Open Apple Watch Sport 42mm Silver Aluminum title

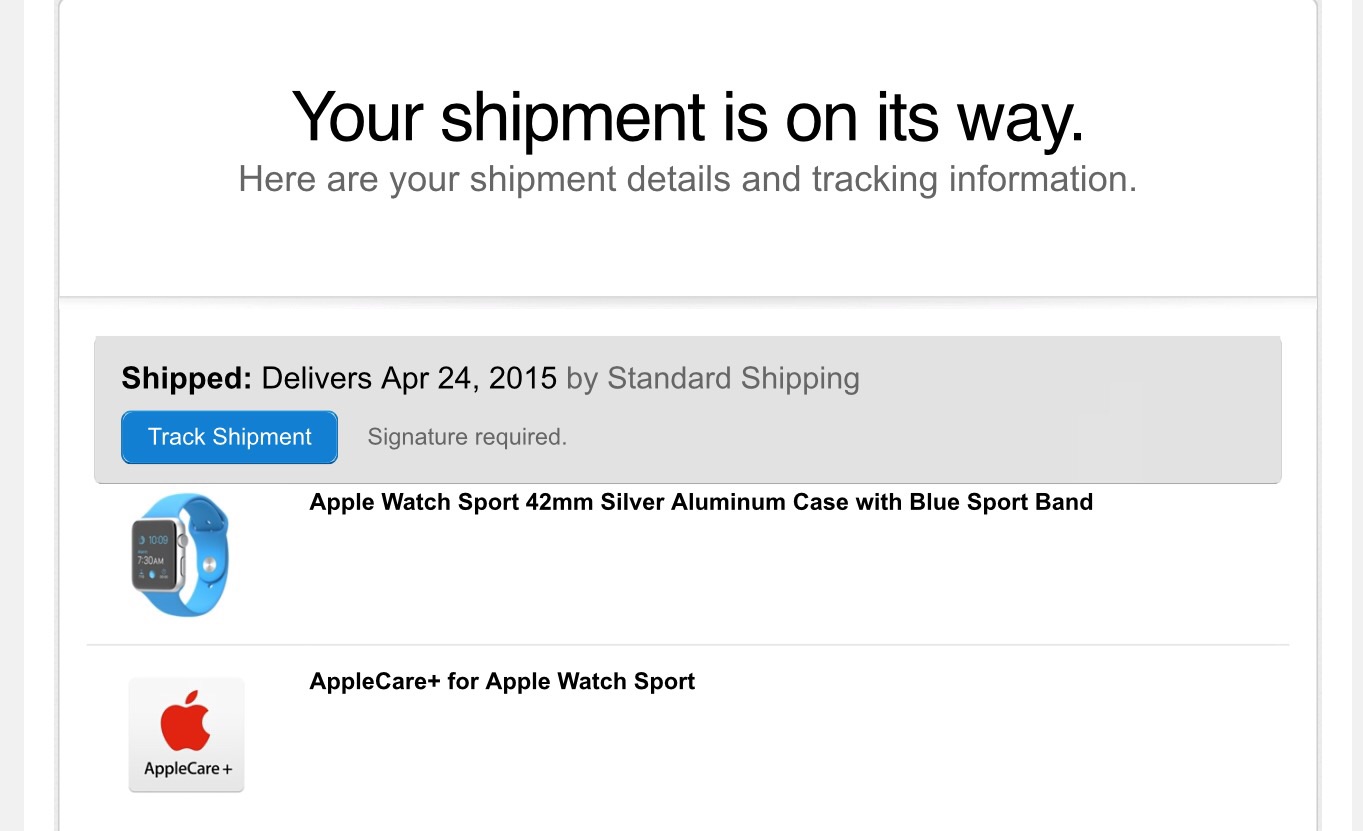[x=701, y=502]
